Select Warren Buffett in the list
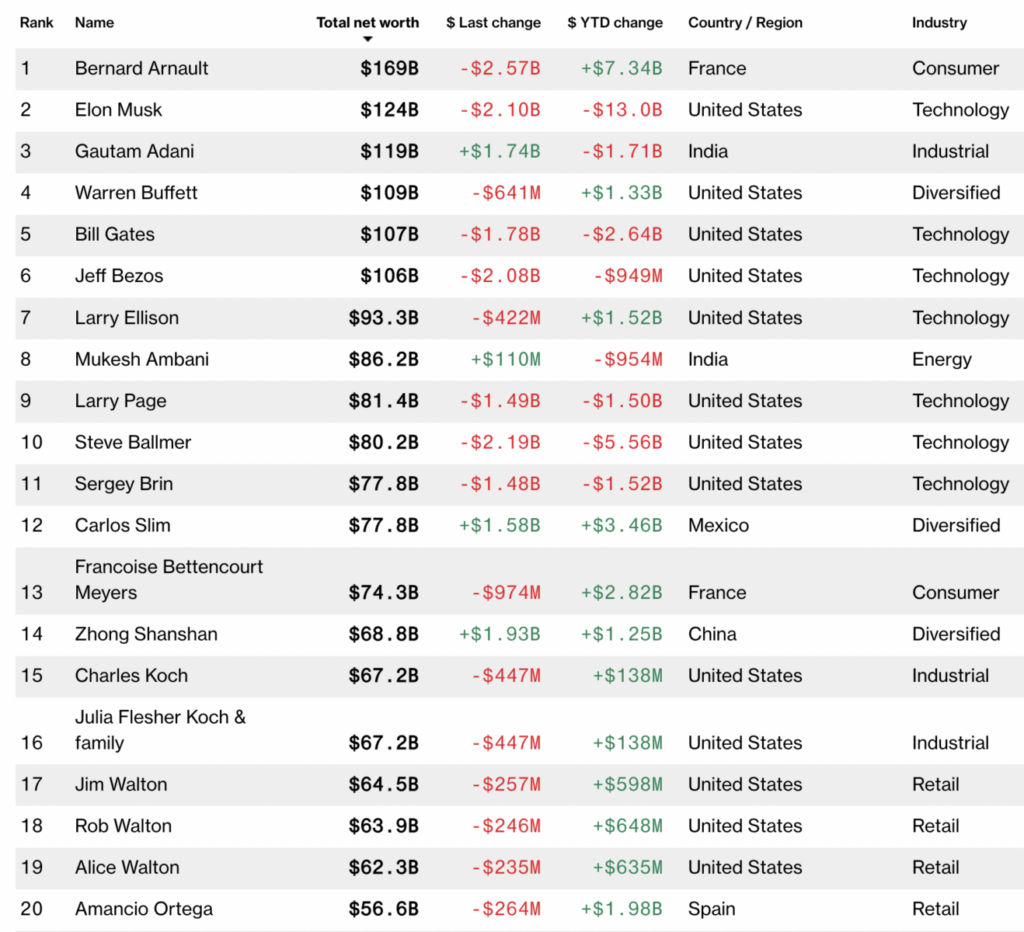 click(x=136, y=193)
